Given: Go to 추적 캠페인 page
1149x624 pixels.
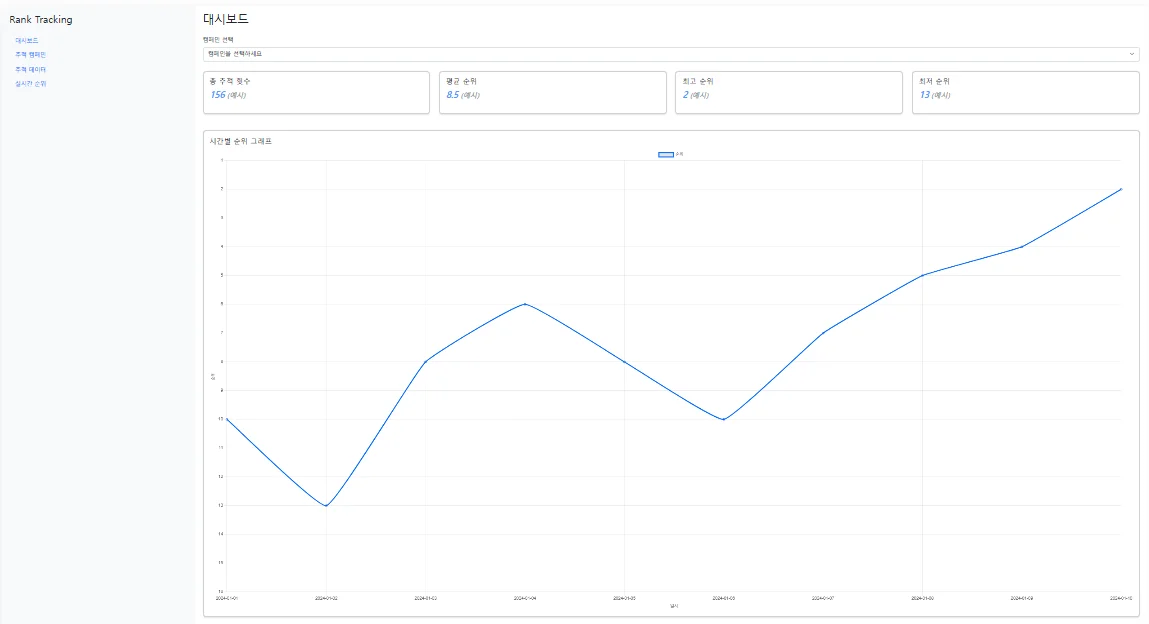Looking at the screenshot, I should [x=30, y=54].
